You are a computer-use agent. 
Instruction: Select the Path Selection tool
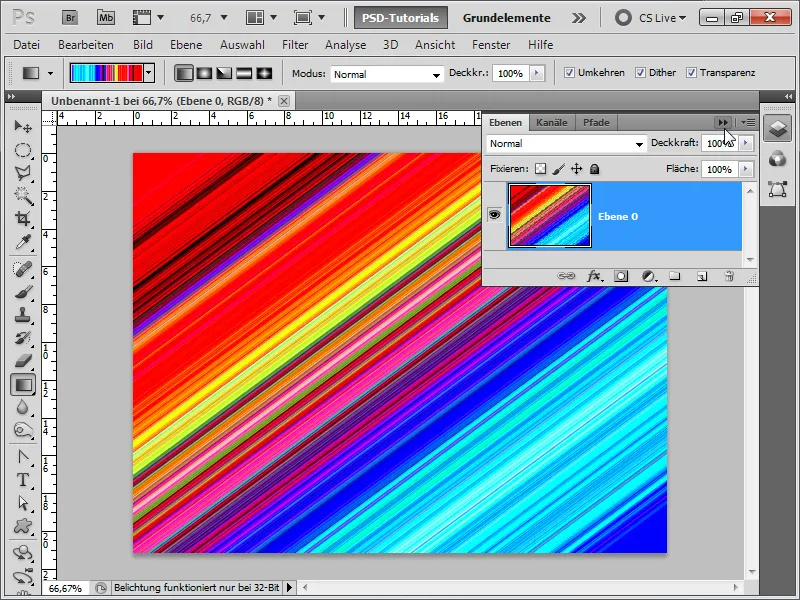tap(23, 503)
